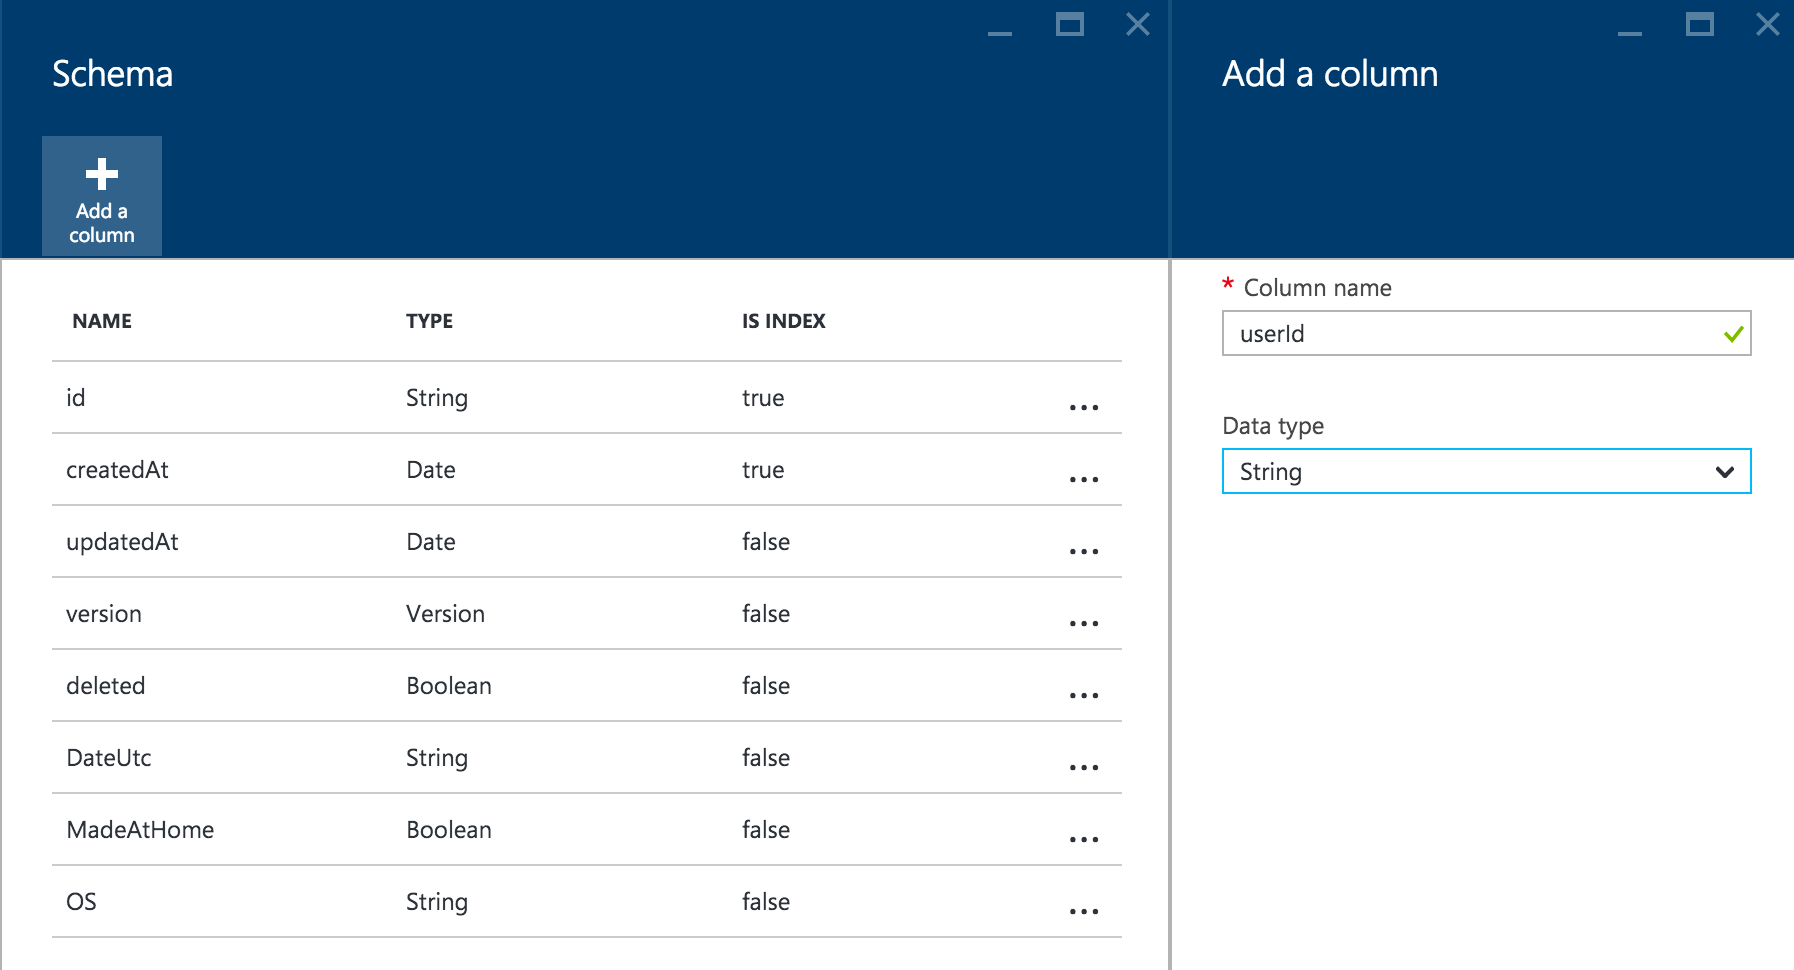Viewport: 1794px width, 970px height.
Task: Open more options for MadeAtHome column
Action: click(1083, 839)
